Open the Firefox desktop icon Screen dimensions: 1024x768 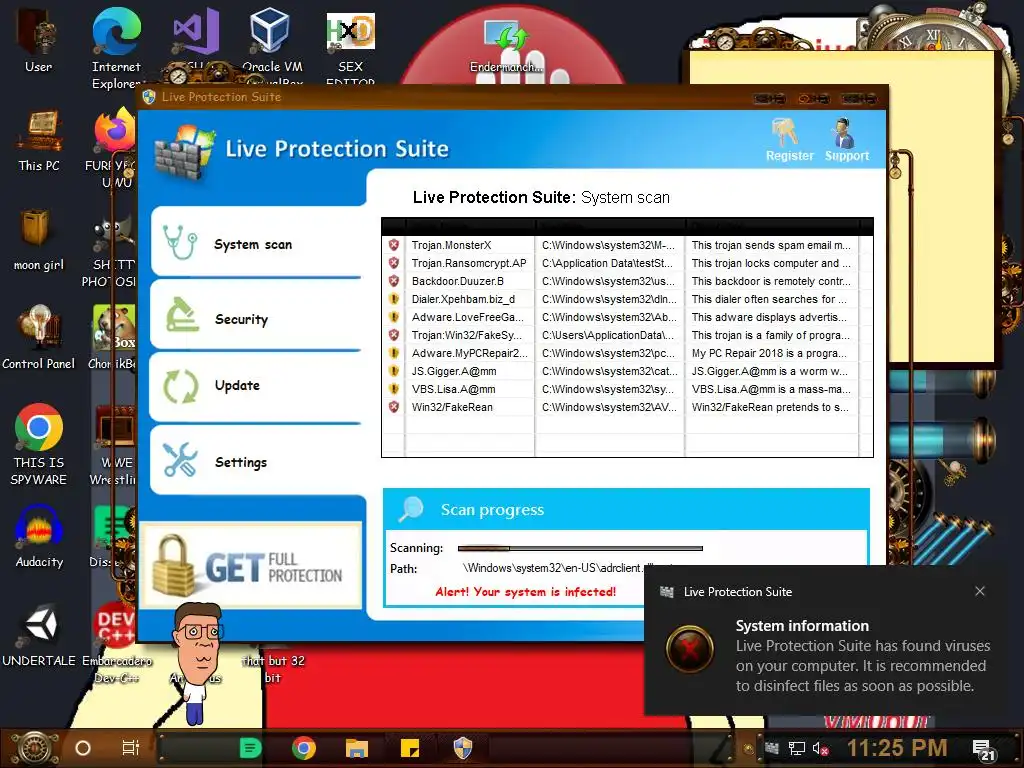tap(115, 148)
